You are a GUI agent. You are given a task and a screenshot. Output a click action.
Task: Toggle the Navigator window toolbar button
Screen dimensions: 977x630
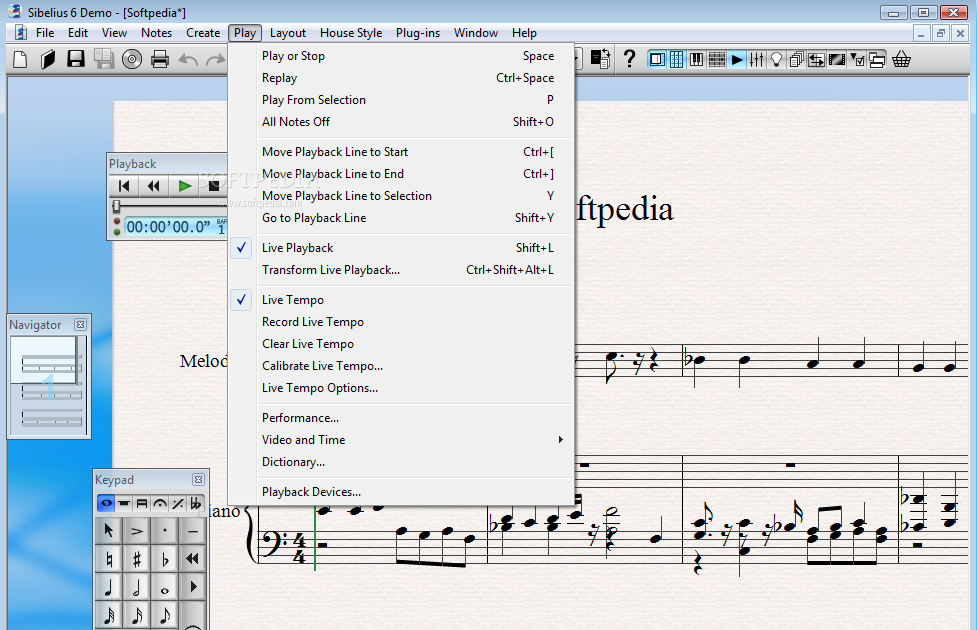click(657, 60)
